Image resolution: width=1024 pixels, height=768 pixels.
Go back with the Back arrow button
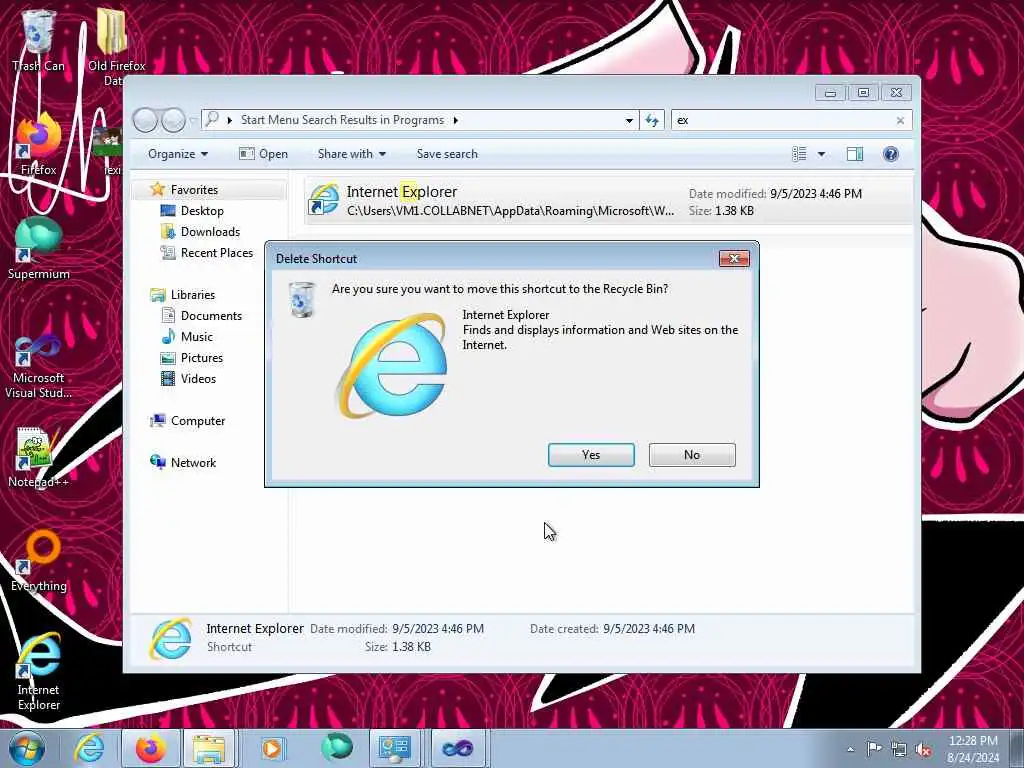[145, 120]
